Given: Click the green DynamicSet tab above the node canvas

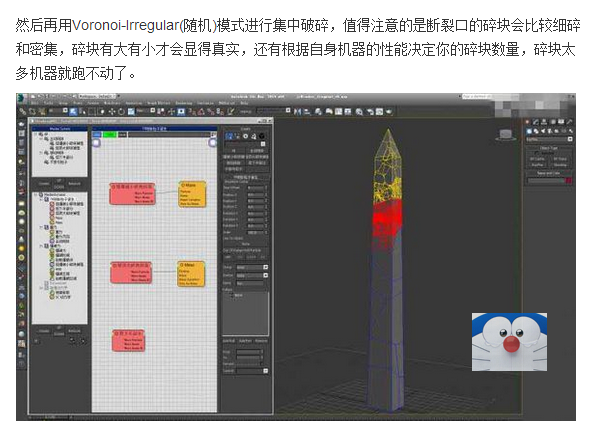Looking at the screenshot, I should (x=110, y=135).
